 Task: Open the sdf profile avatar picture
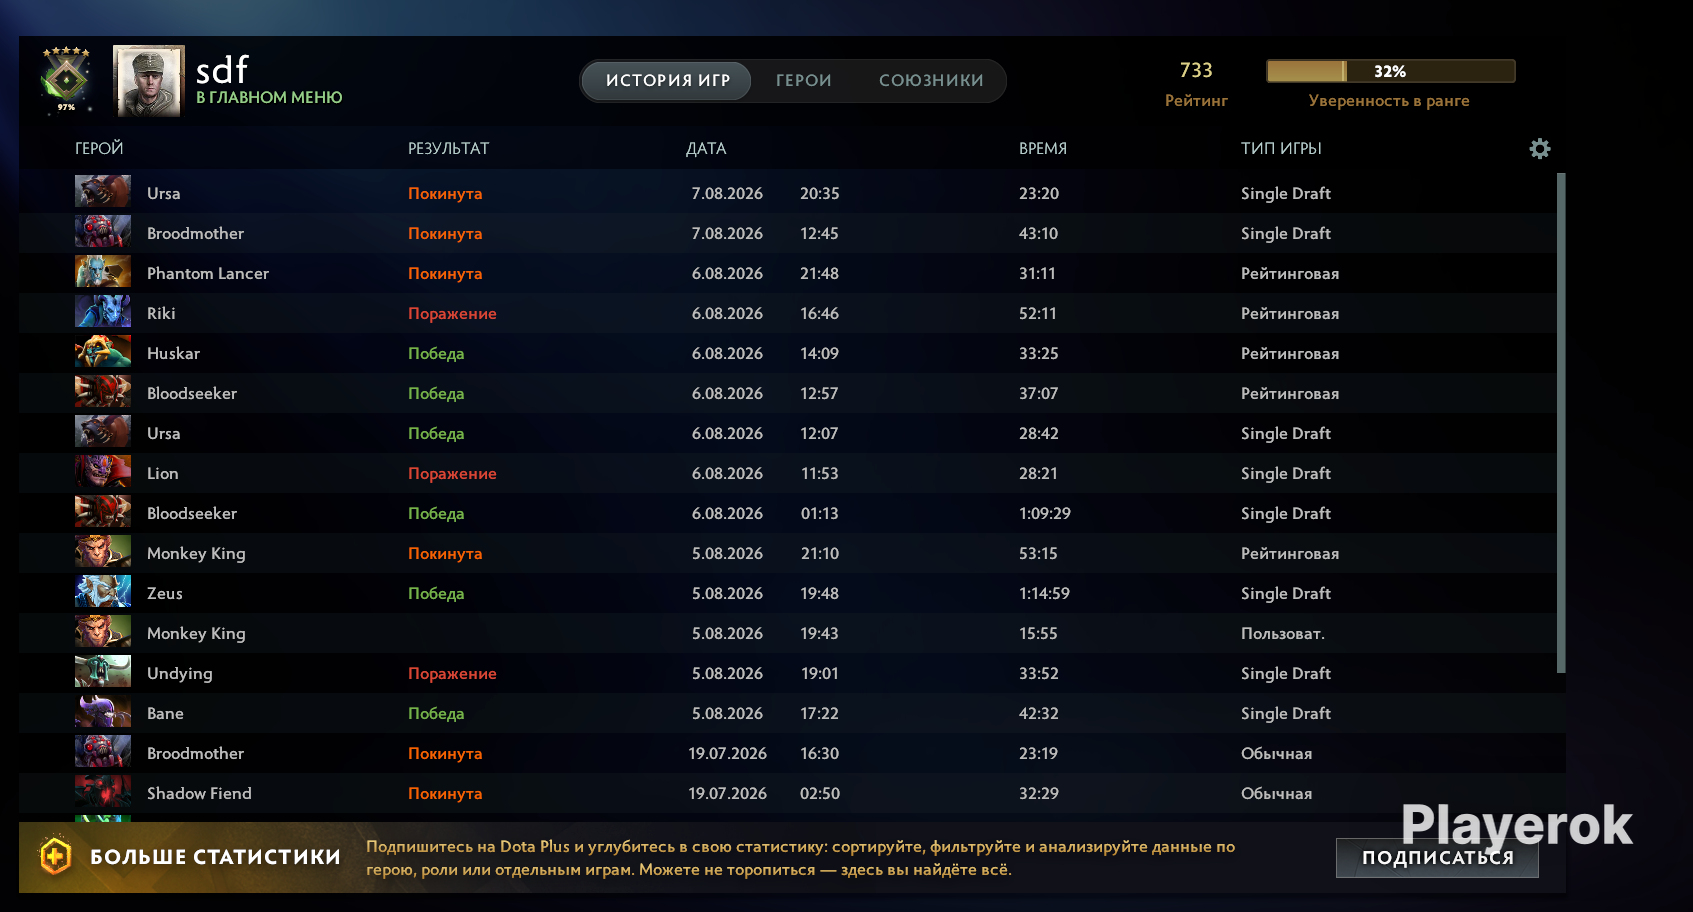pyautogui.click(x=149, y=81)
